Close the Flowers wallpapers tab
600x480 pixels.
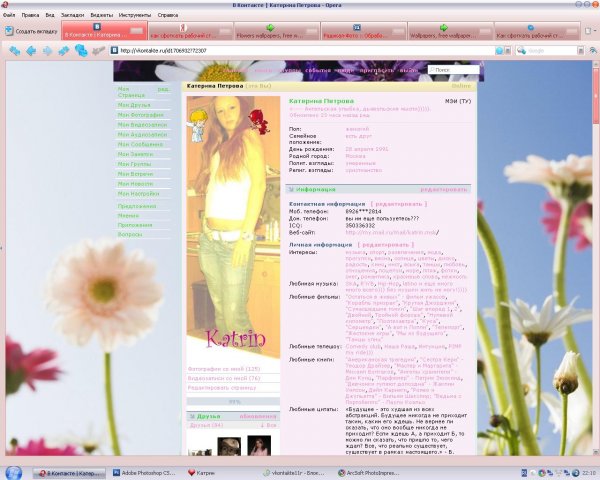click(x=311, y=31)
